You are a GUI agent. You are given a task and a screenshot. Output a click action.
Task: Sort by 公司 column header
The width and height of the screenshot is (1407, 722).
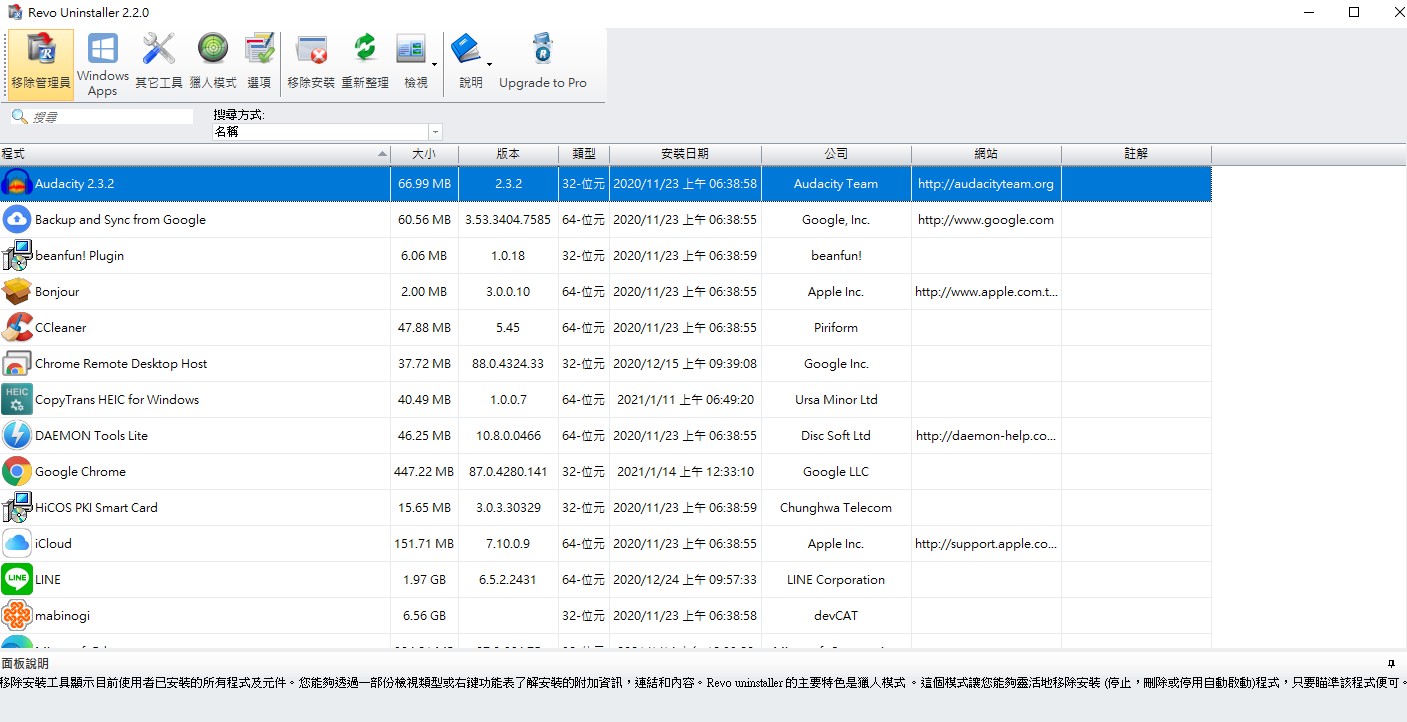click(836, 154)
